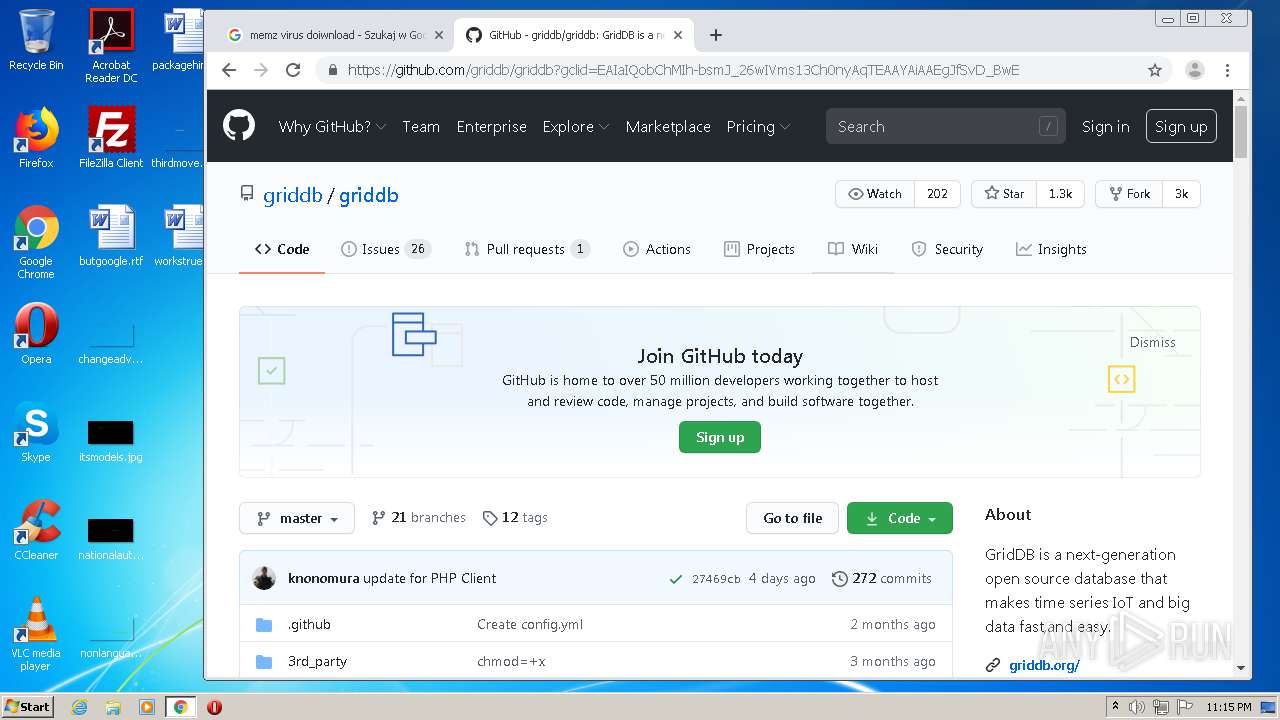
Task: Click the Fork button
Action: point(1129,194)
